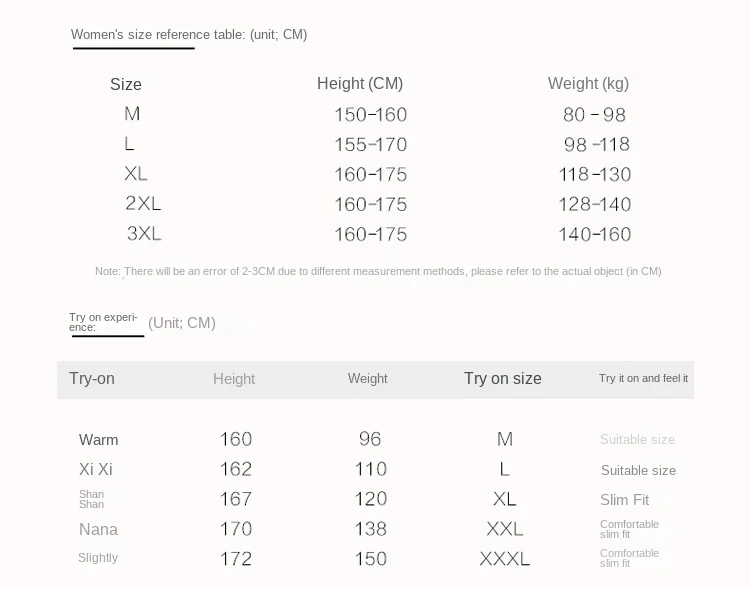750x589 pixels.
Task: Click the Weight (kg) column header
Action: 588,84
